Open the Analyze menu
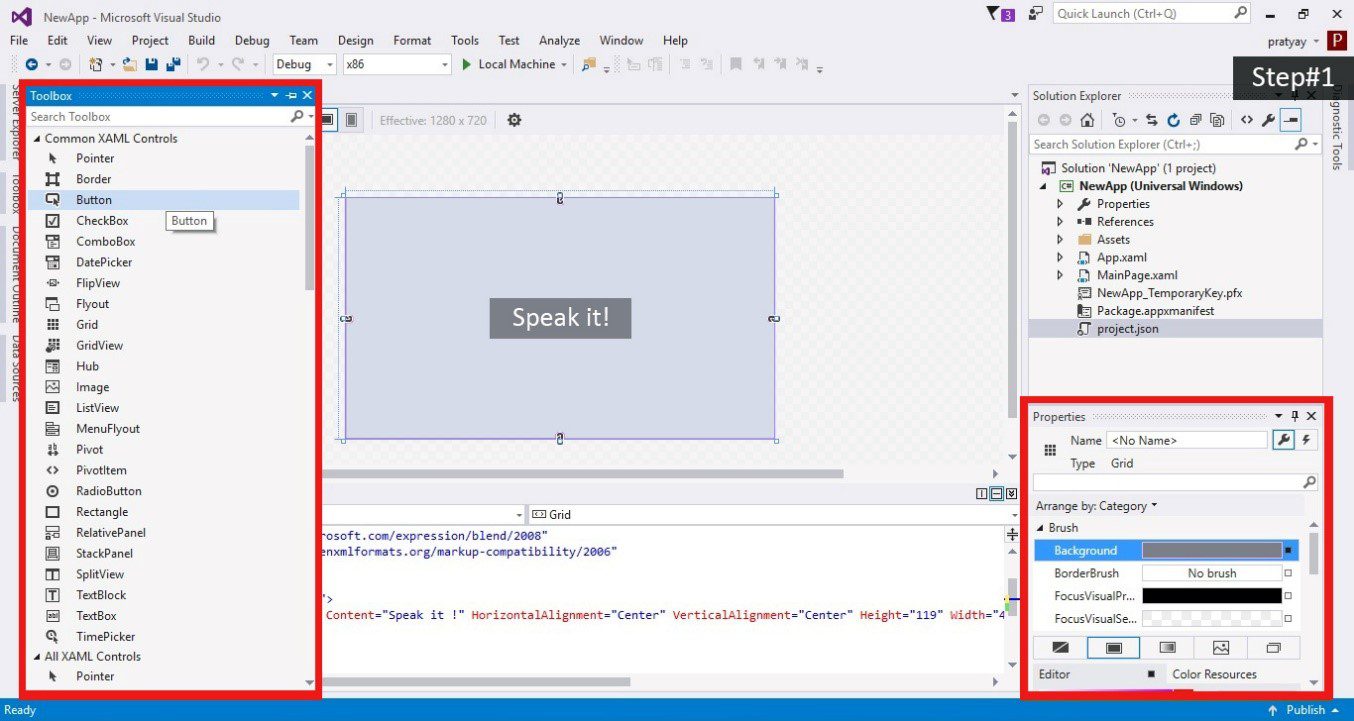Screen dimensions: 1354x721 (559, 40)
